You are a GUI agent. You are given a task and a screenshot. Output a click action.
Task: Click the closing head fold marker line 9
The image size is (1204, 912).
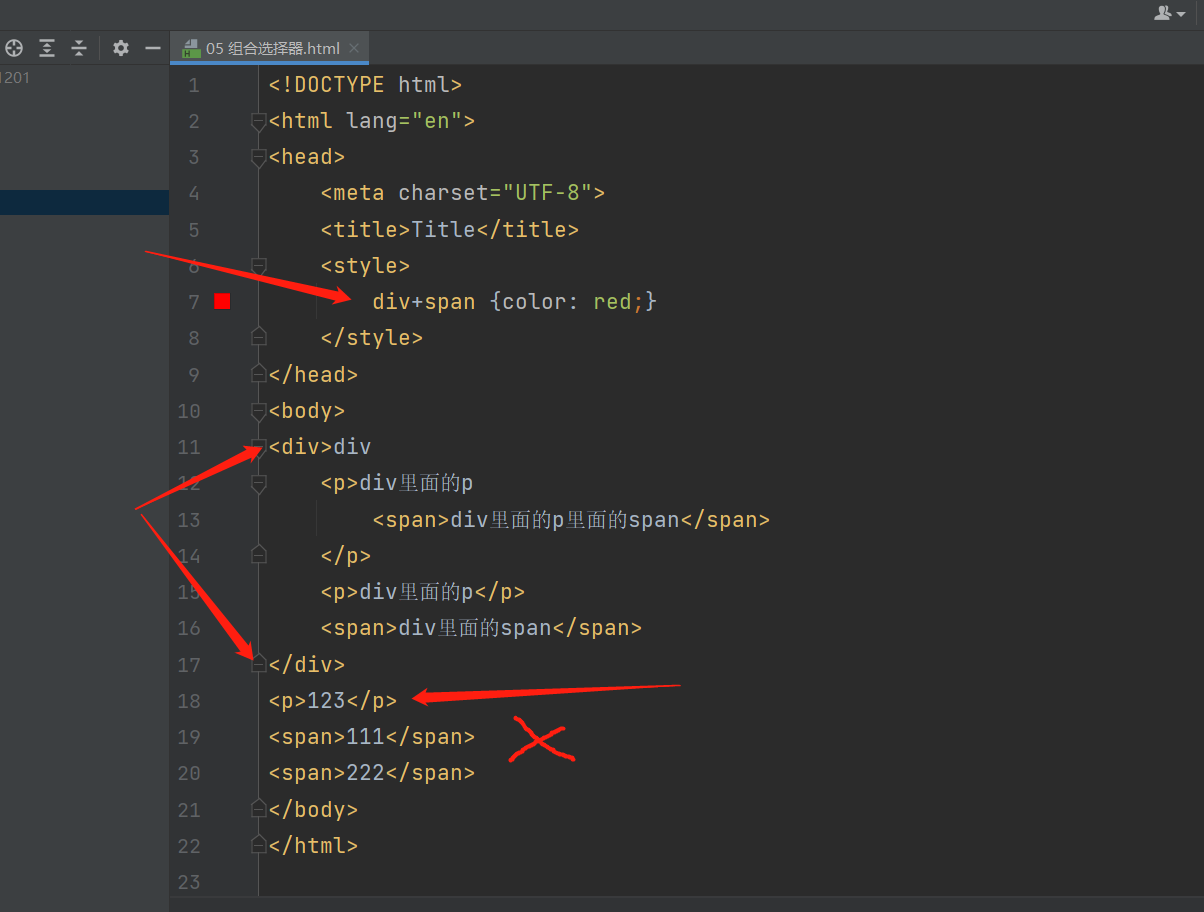(x=258, y=373)
